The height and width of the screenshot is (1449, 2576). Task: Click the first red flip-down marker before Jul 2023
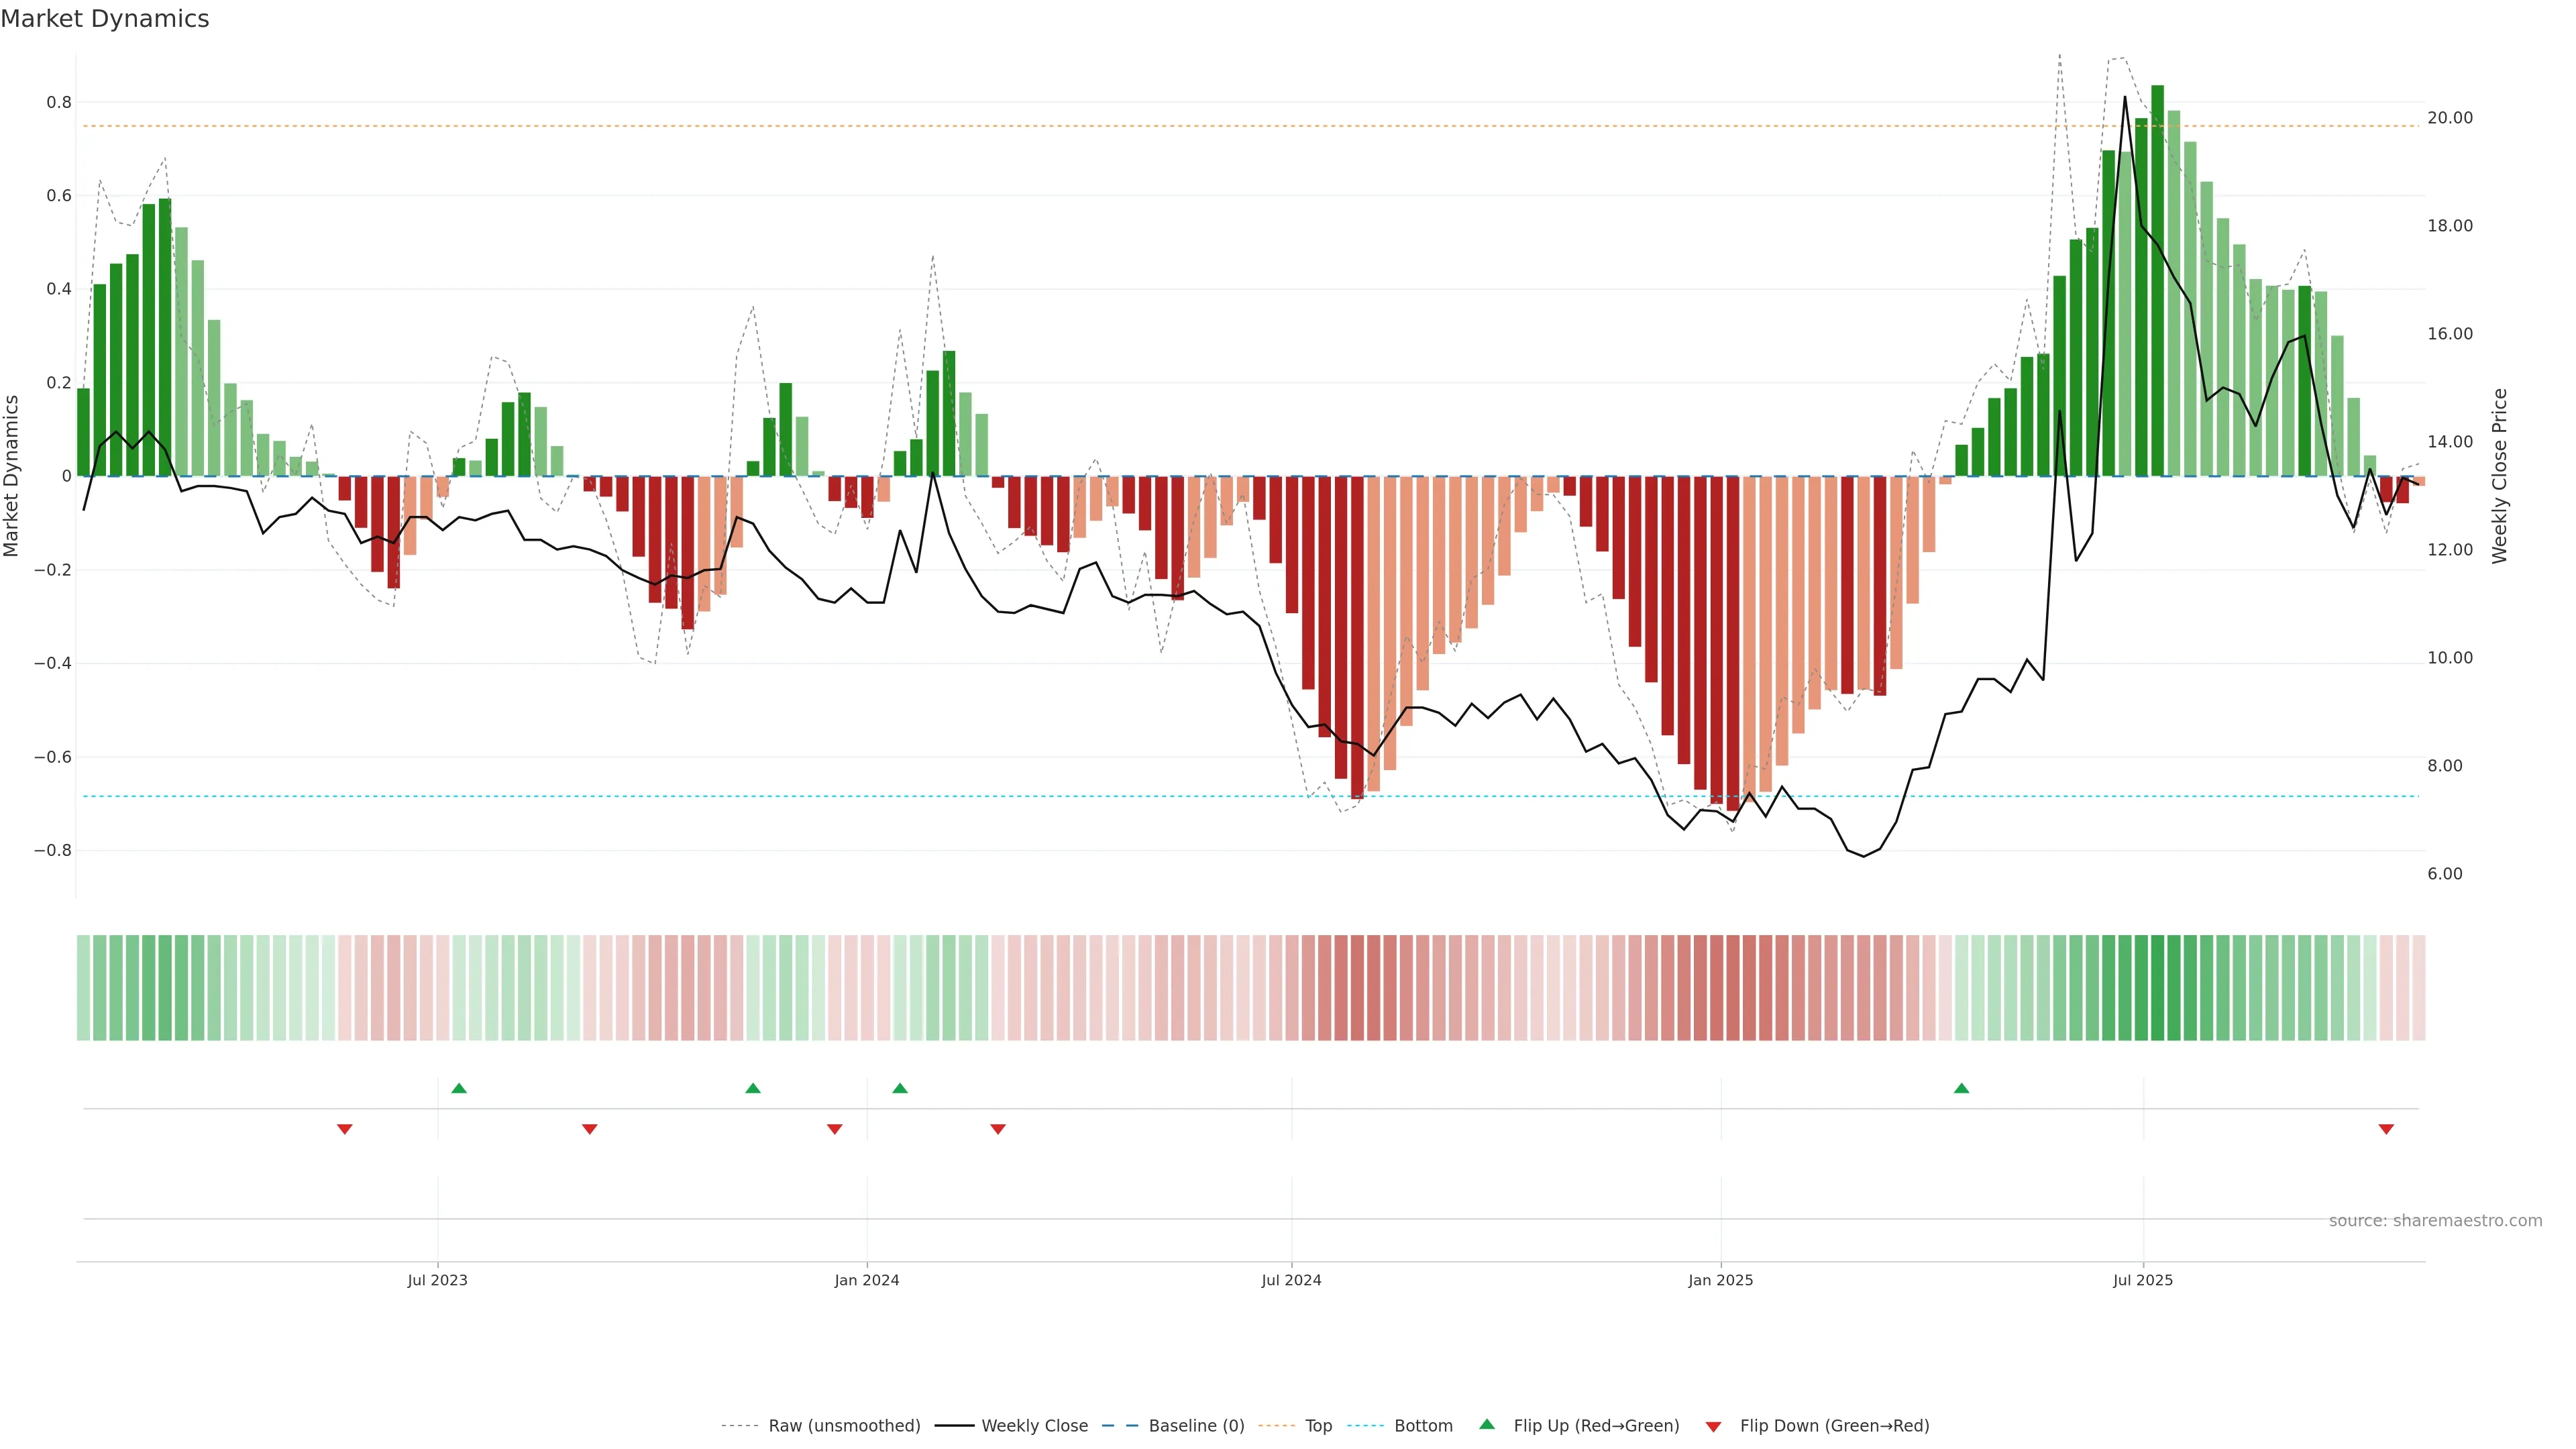(x=345, y=1129)
